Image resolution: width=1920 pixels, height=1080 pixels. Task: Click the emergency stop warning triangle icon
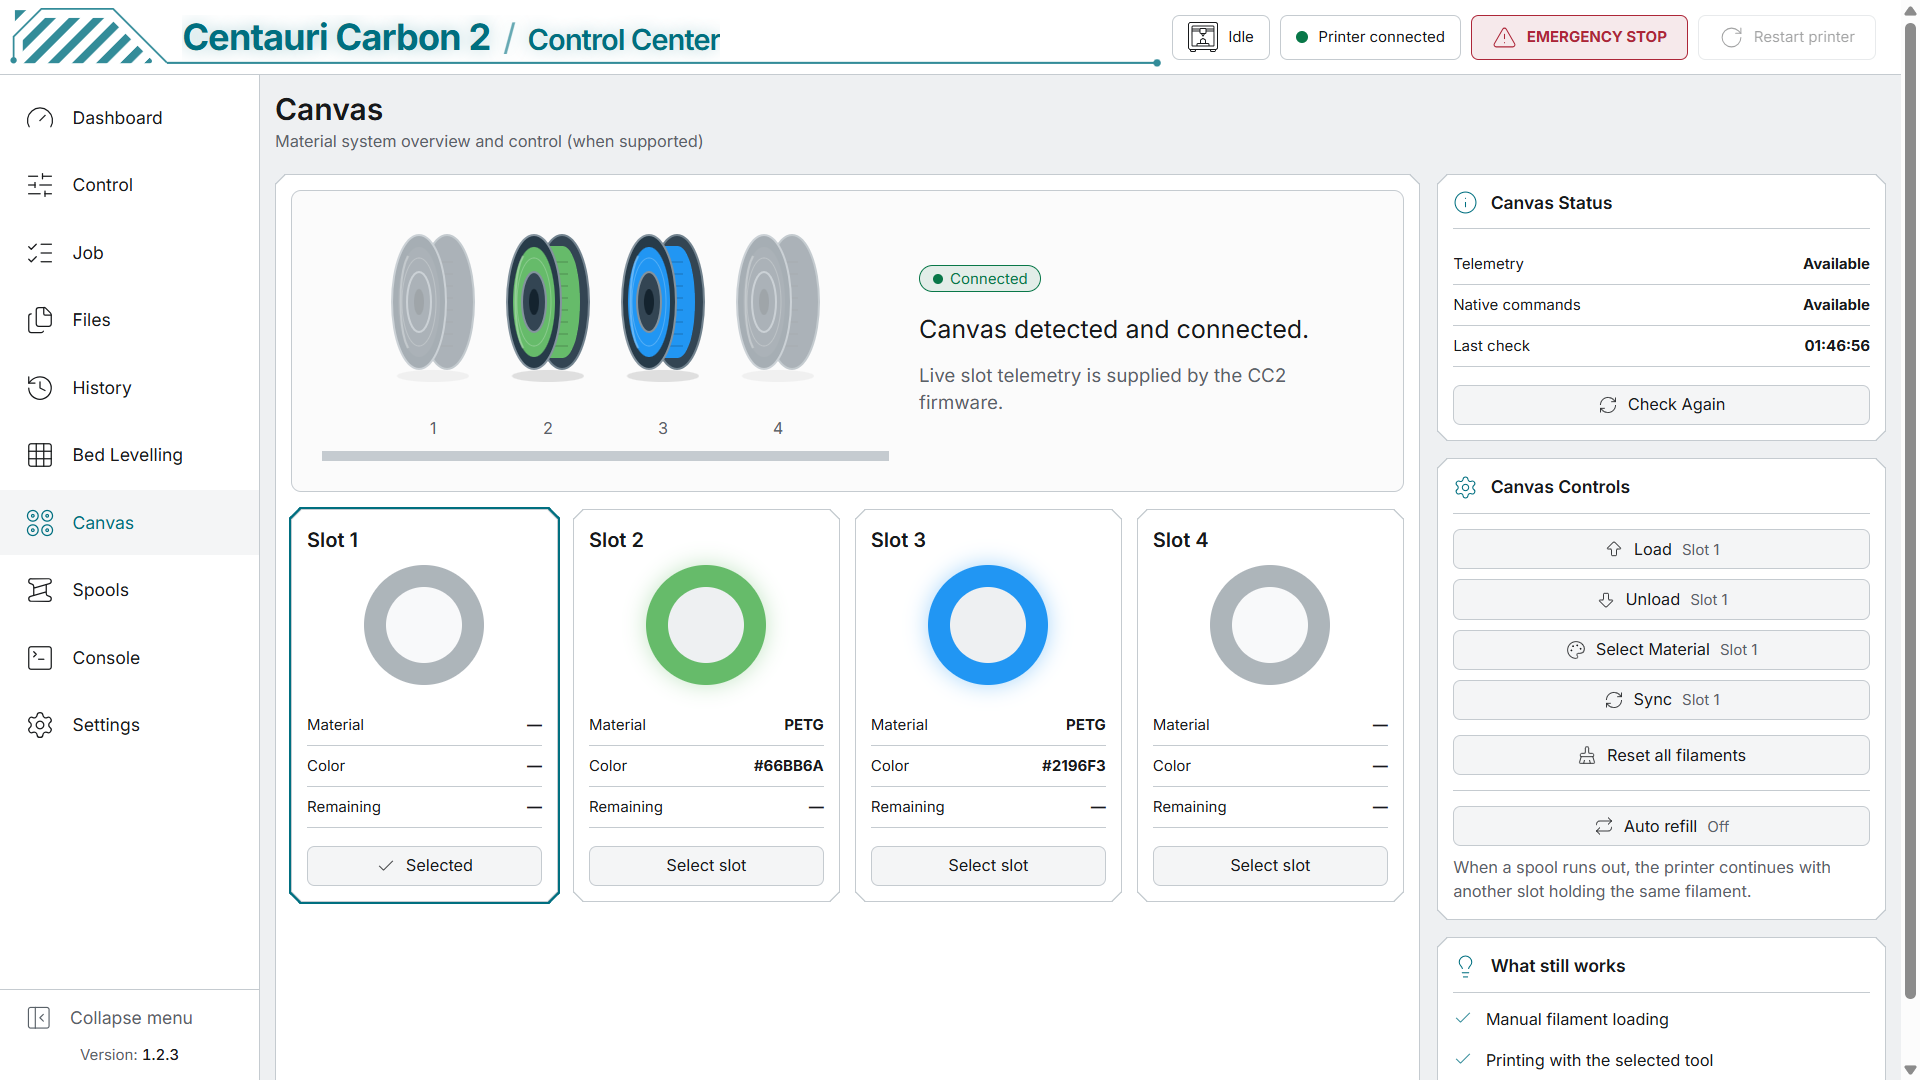(x=1504, y=37)
